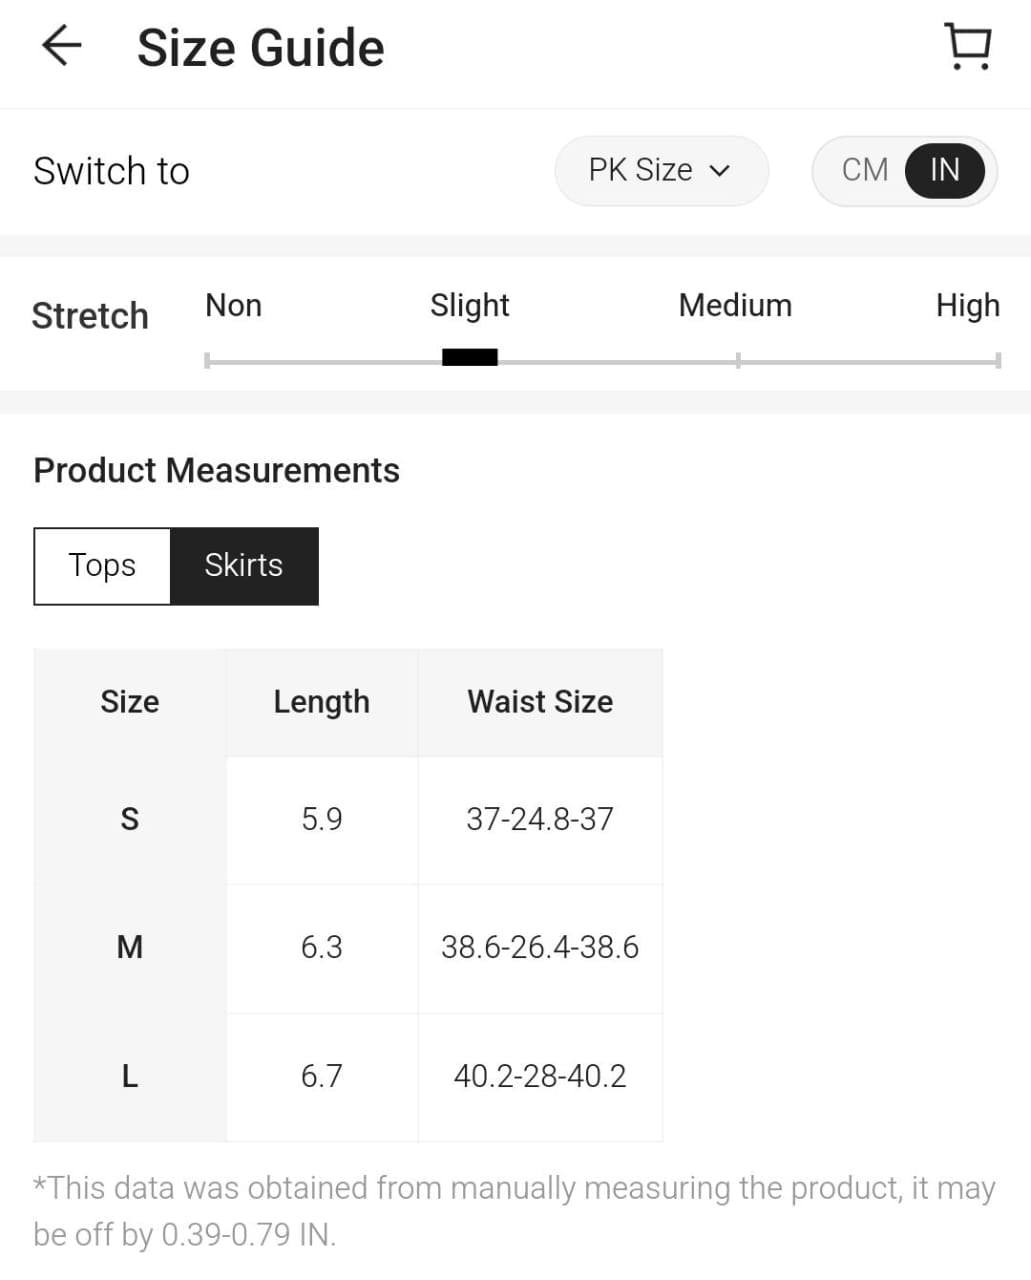Tap the Medium stretch label
This screenshot has width=1031, height=1280.
[735, 305]
